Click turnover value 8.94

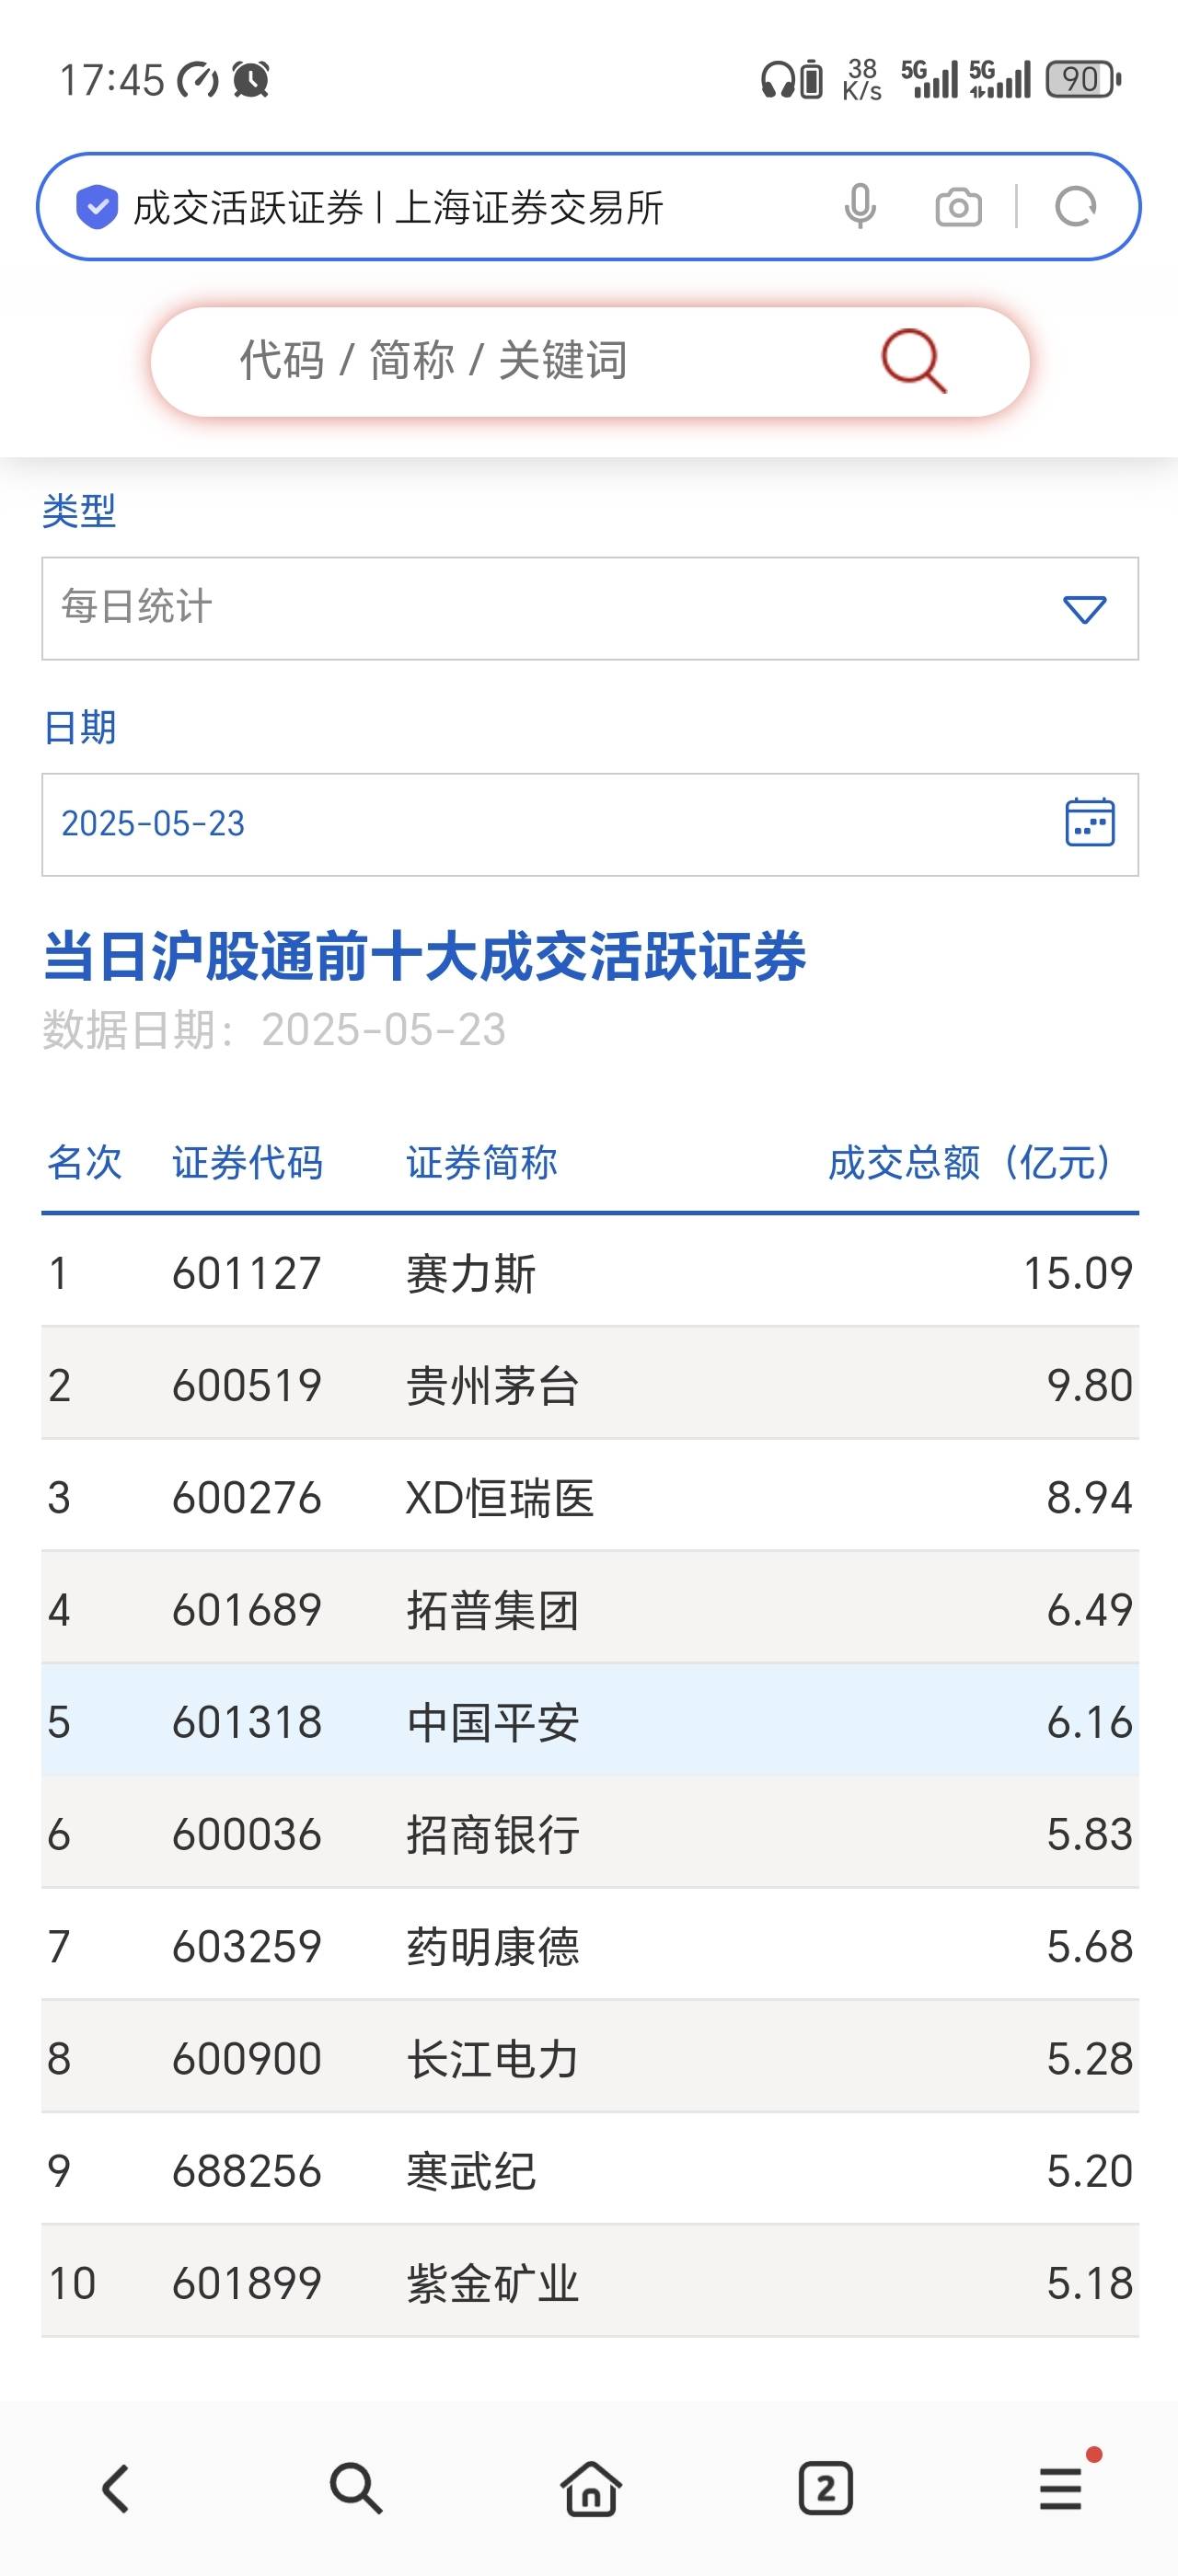click(x=1090, y=1498)
